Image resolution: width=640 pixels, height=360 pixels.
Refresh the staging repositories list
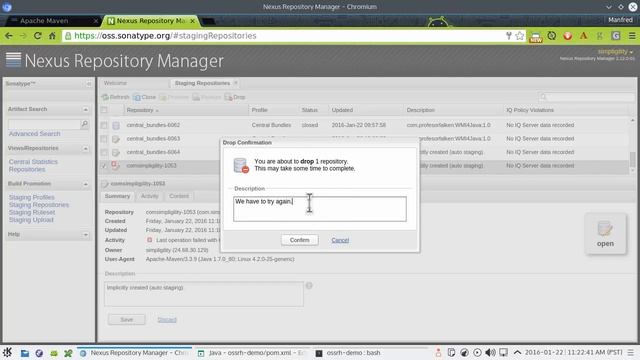point(116,97)
